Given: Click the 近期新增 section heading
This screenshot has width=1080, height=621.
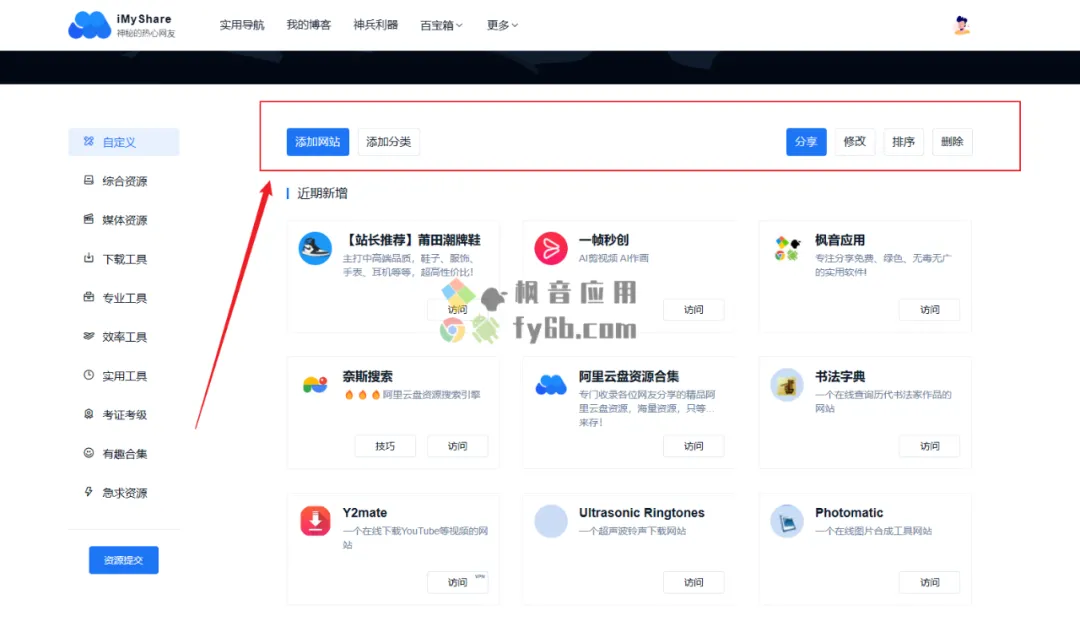Looking at the screenshot, I should click(x=322, y=193).
